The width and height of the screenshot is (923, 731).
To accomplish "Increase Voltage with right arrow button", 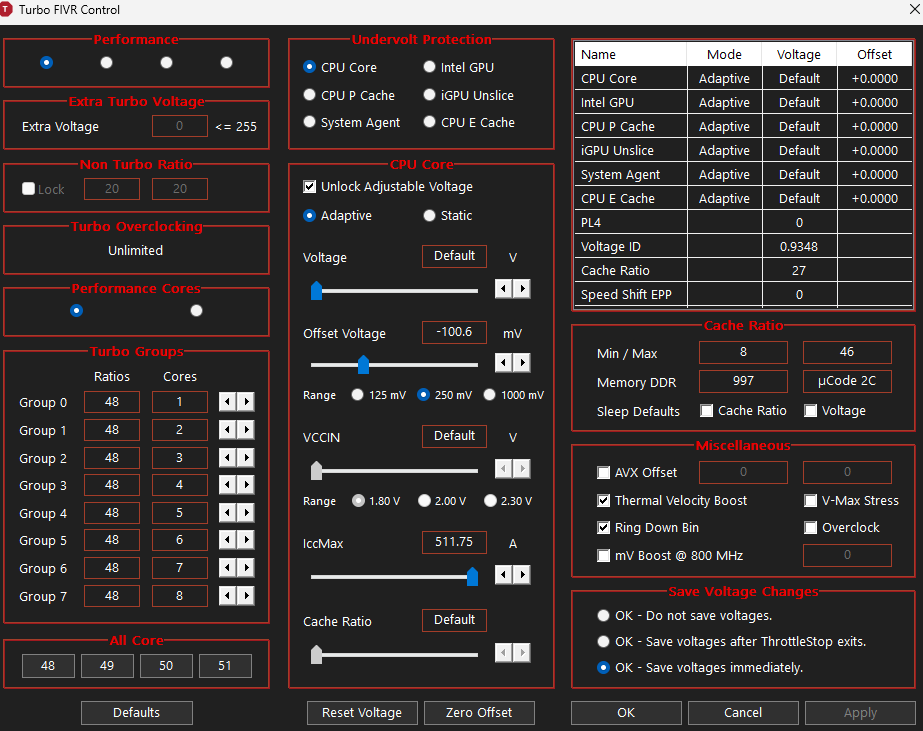I will tap(522, 289).
